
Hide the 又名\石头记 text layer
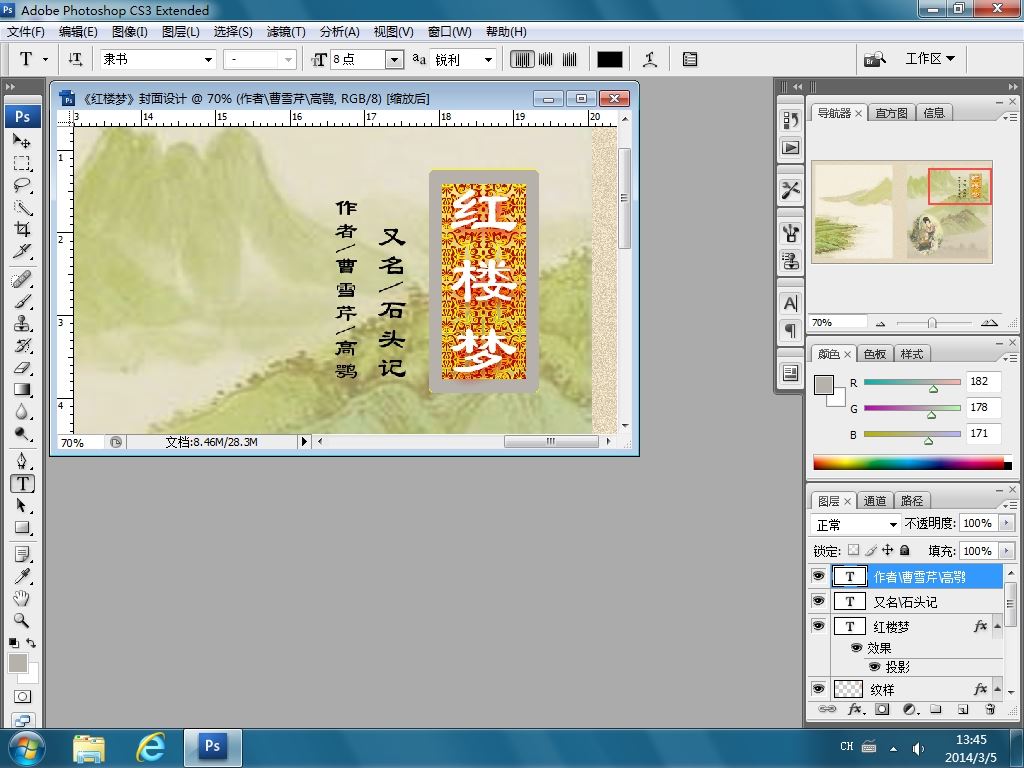point(818,601)
